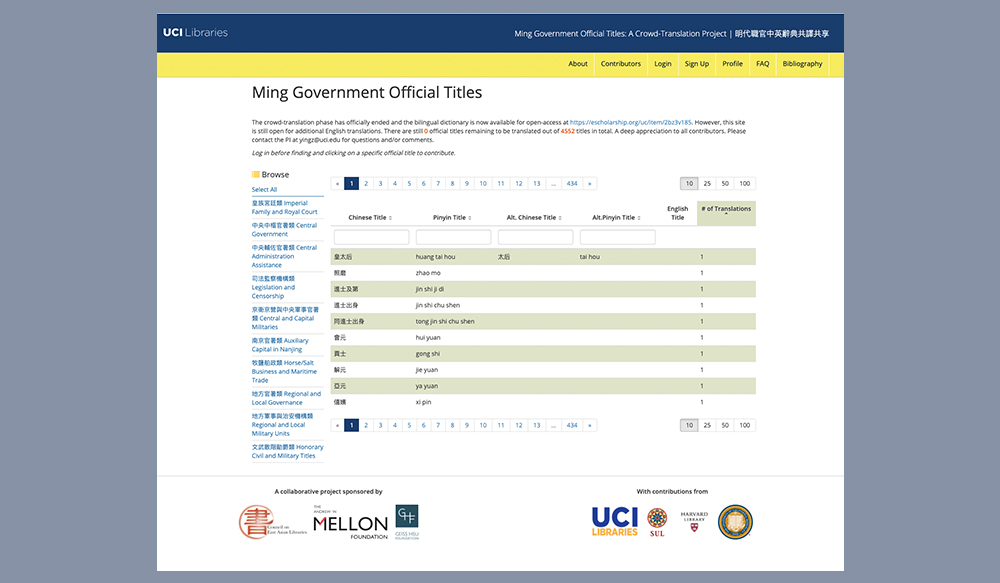
Task: Open the Bibliography page
Action: (x=802, y=64)
